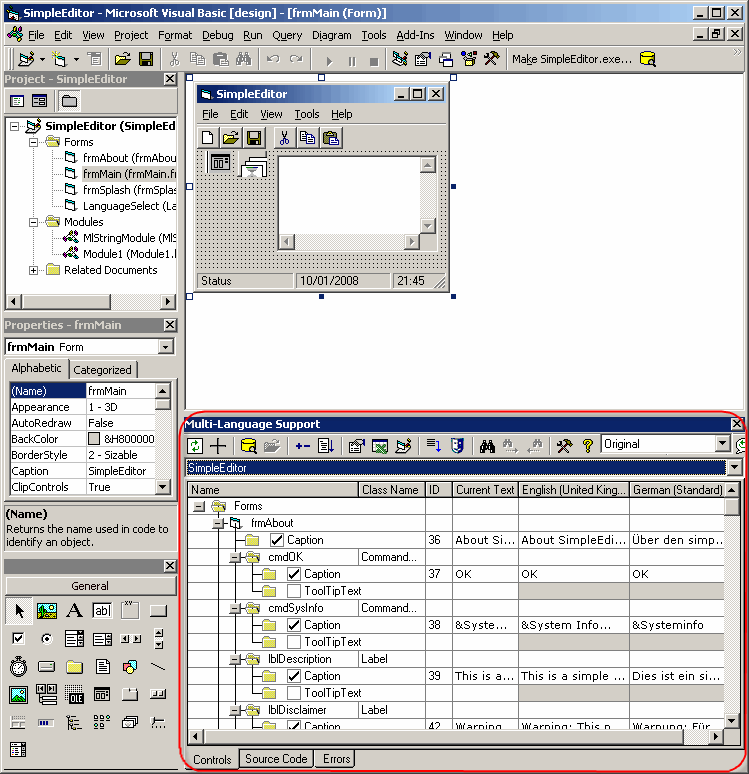Open the Add-Ins menu

[415, 35]
